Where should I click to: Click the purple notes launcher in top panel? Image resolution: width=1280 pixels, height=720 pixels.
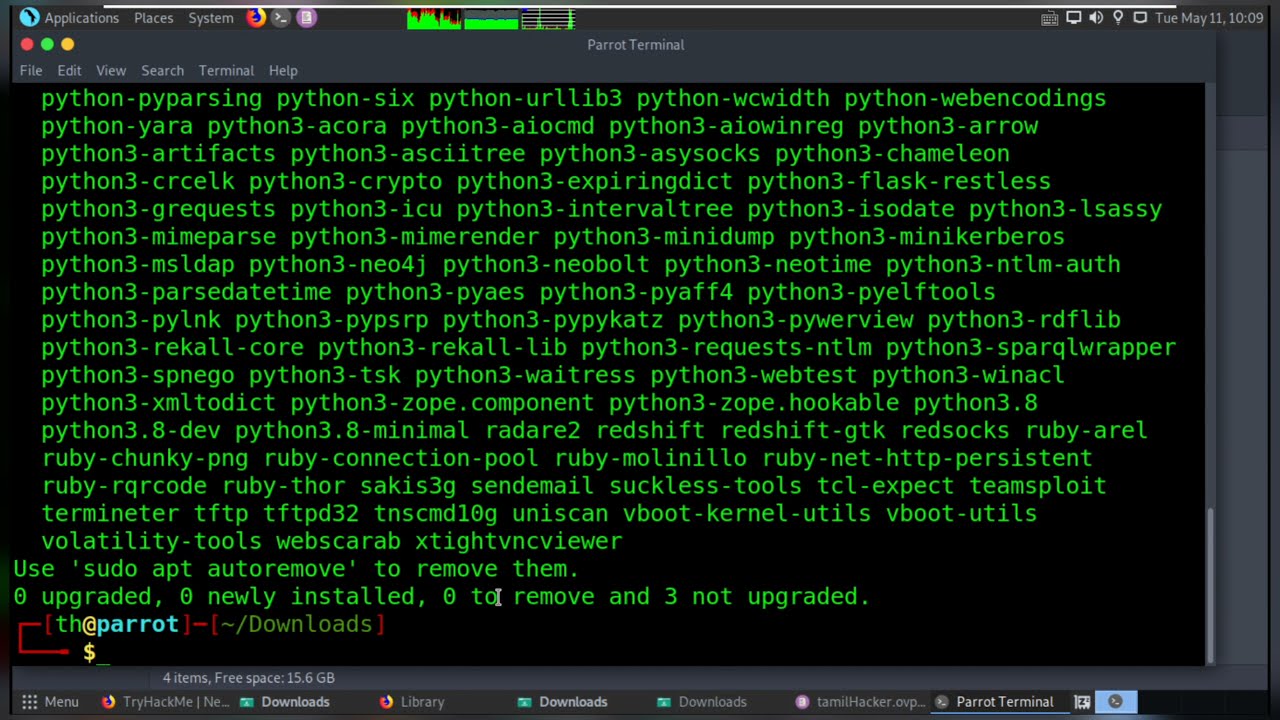tap(307, 17)
